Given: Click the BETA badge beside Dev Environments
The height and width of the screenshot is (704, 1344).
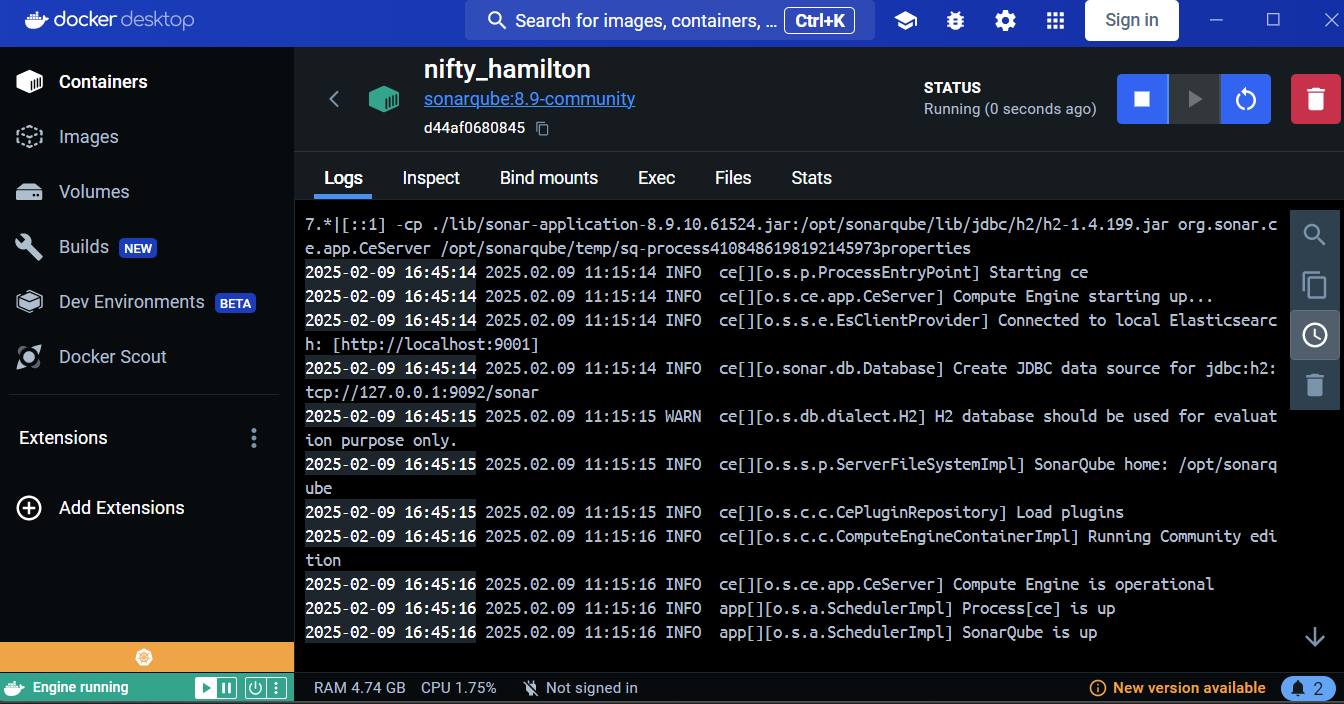Looking at the screenshot, I should [x=236, y=303].
